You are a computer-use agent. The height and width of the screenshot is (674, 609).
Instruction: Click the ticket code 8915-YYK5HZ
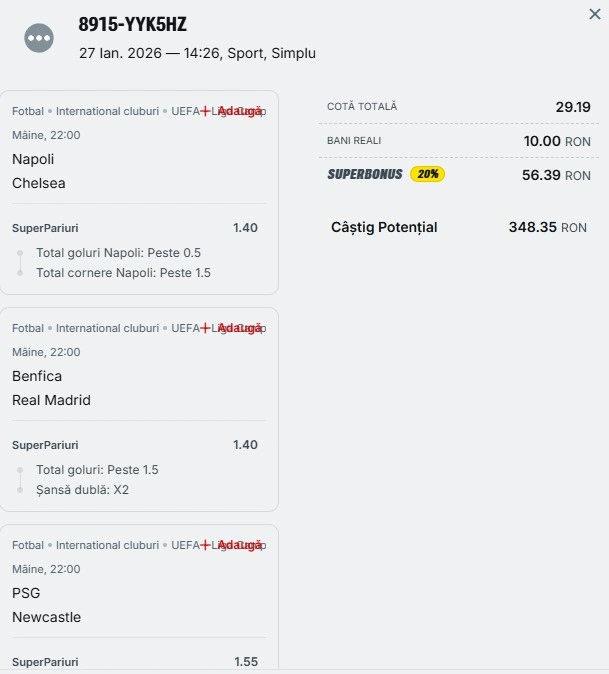[x=132, y=25]
